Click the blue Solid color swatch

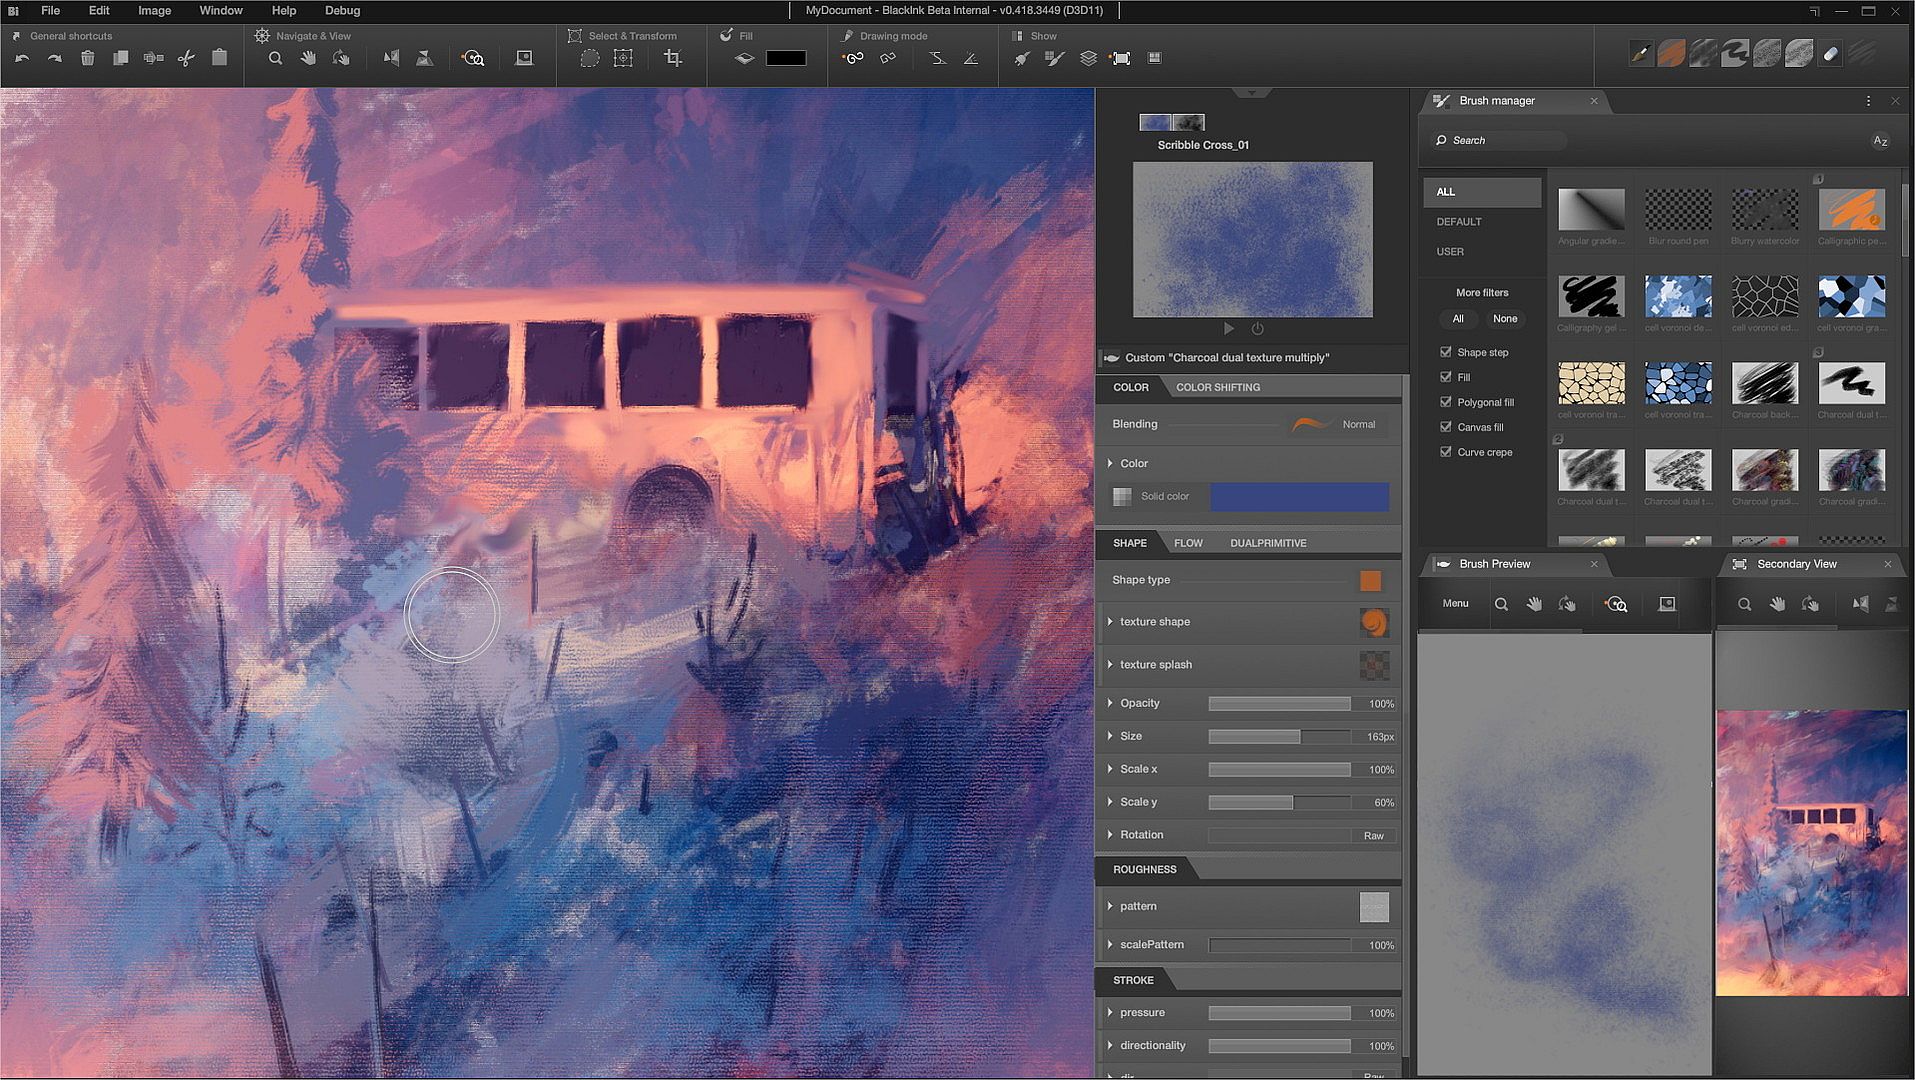pyautogui.click(x=1299, y=497)
